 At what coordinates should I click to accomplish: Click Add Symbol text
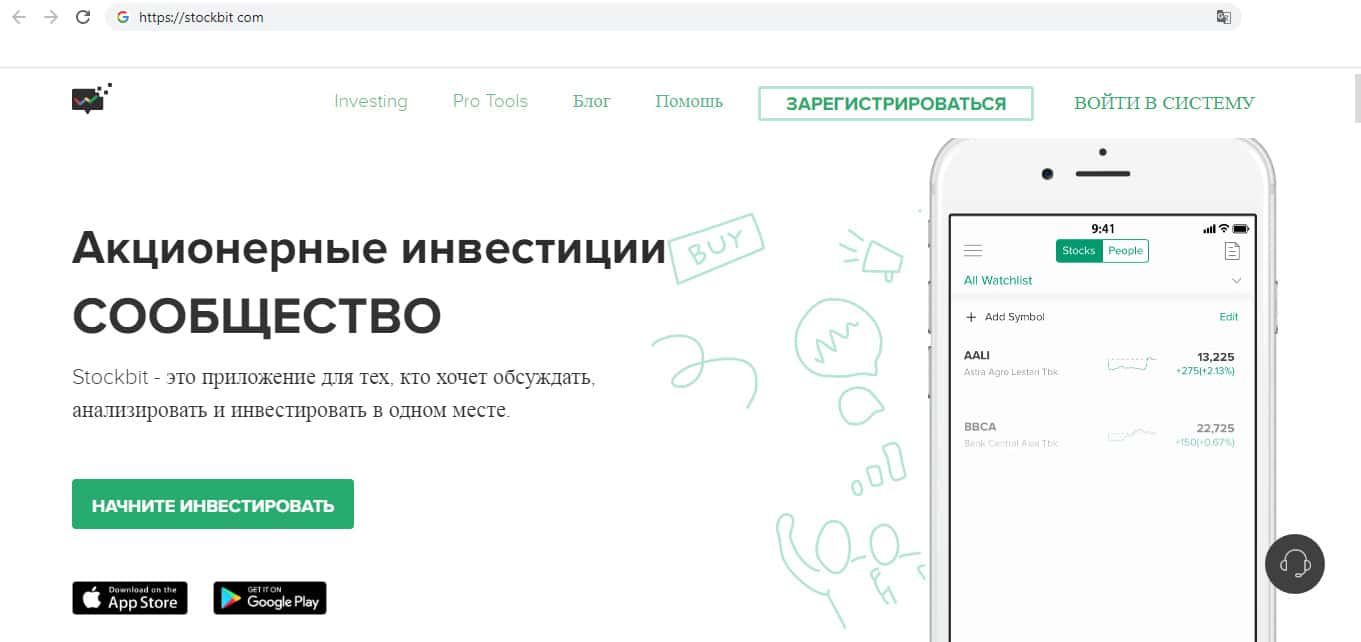(x=1014, y=317)
